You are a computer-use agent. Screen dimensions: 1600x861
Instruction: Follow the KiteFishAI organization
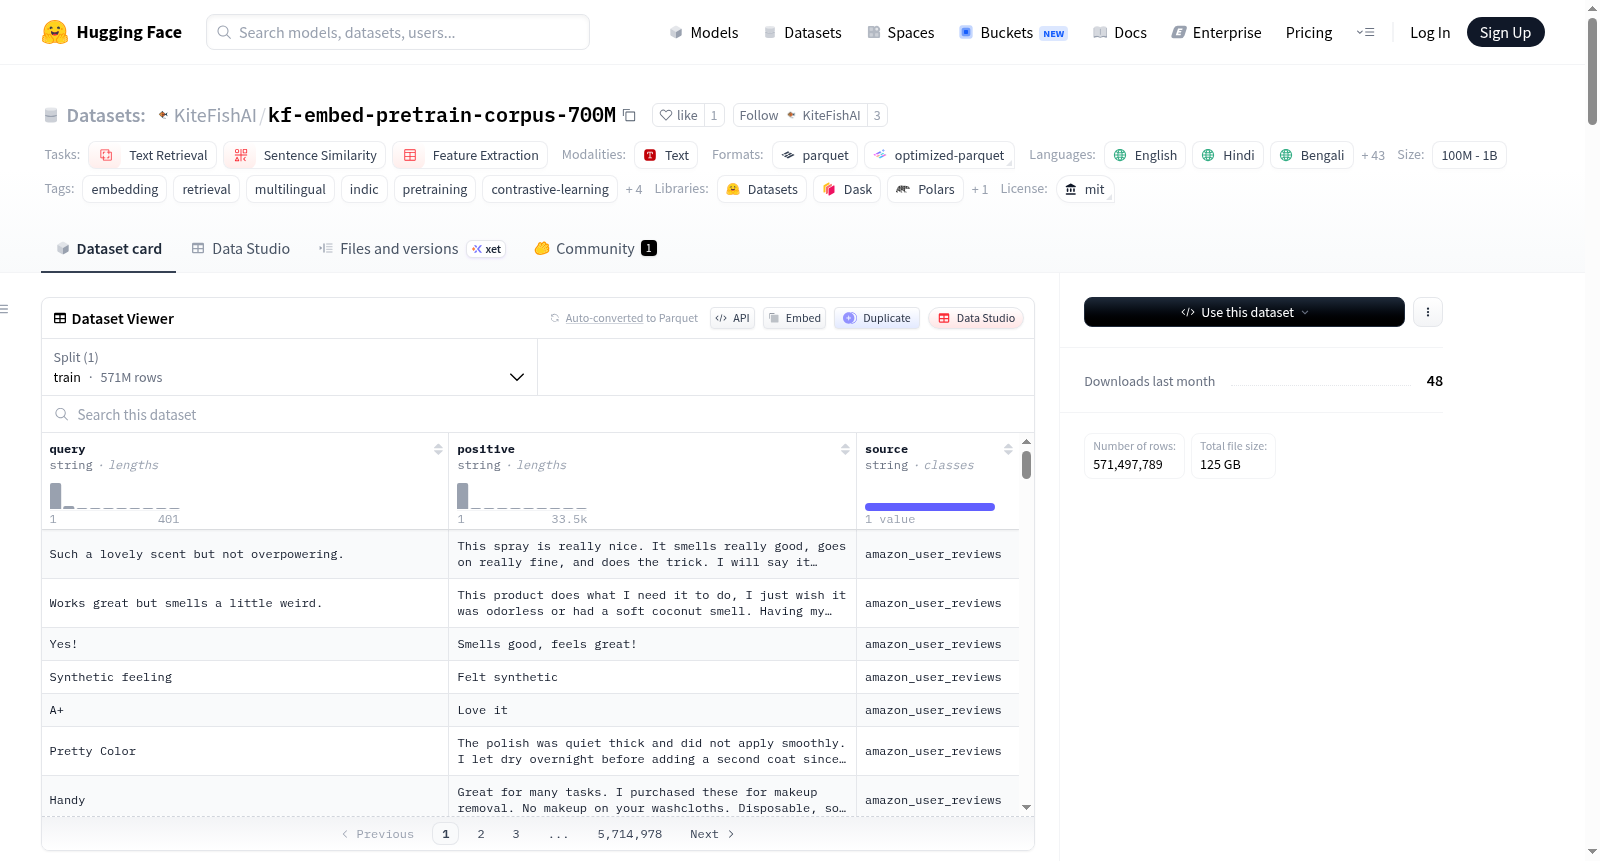pos(800,115)
